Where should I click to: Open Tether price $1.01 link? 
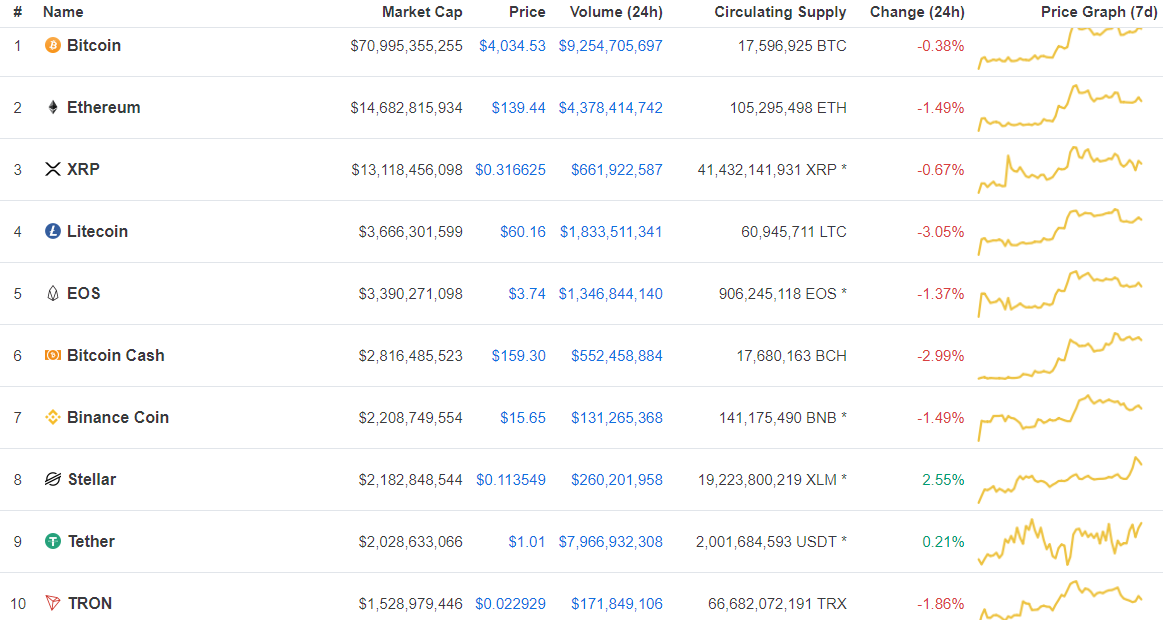(x=527, y=541)
